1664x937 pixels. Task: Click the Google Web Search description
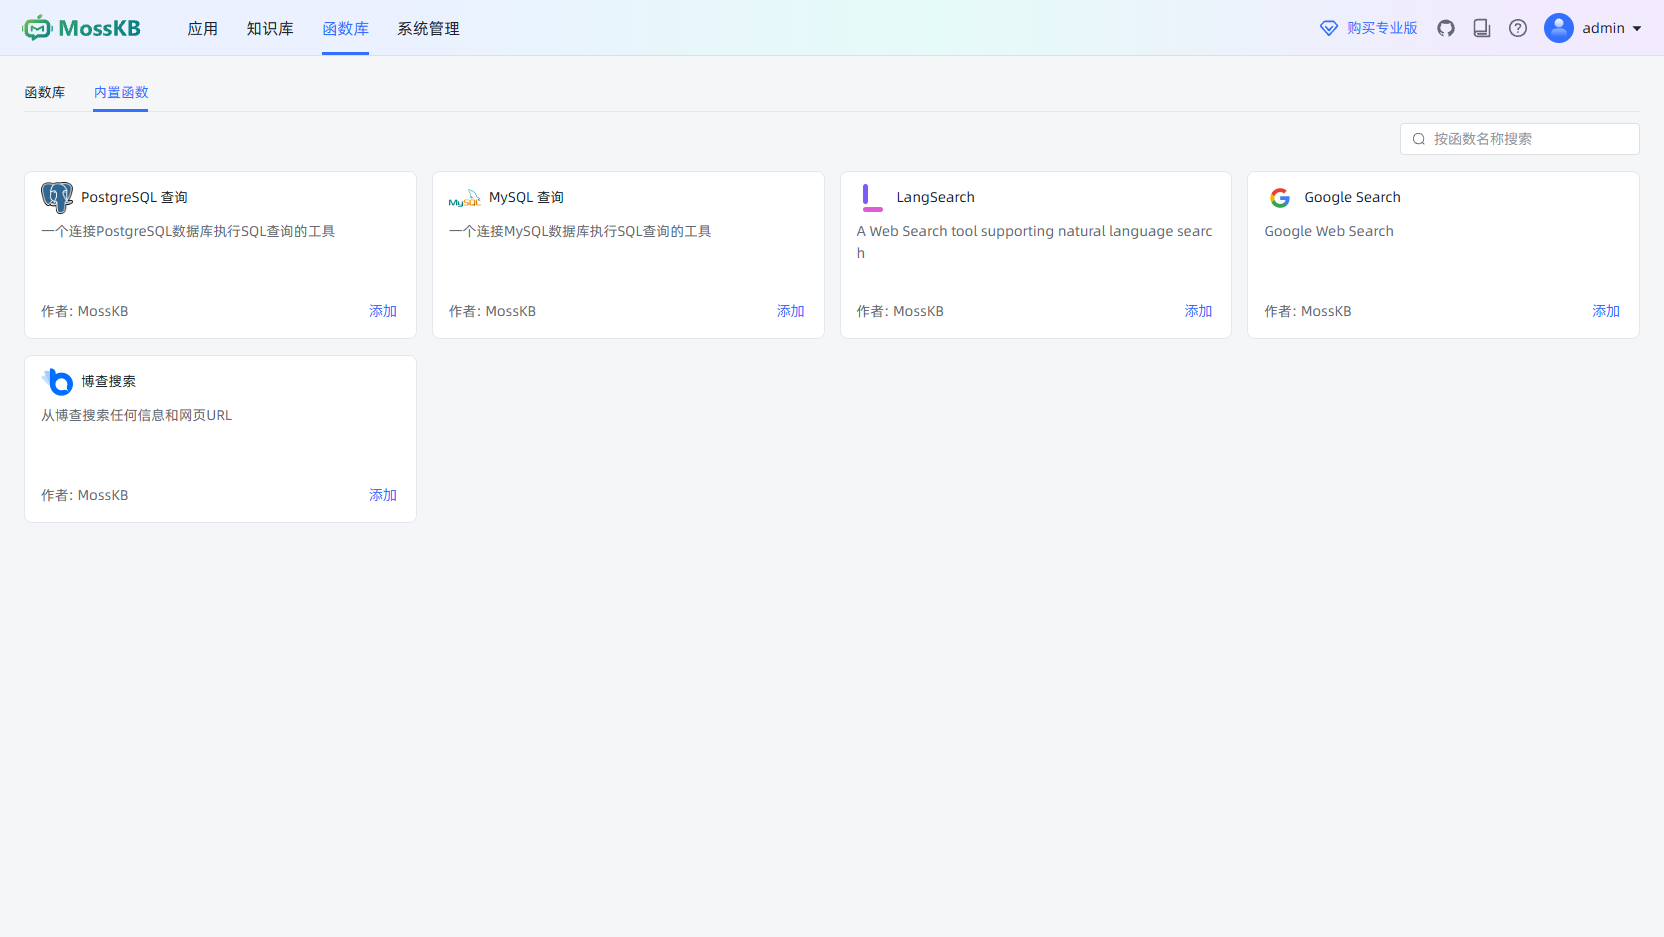(x=1329, y=231)
